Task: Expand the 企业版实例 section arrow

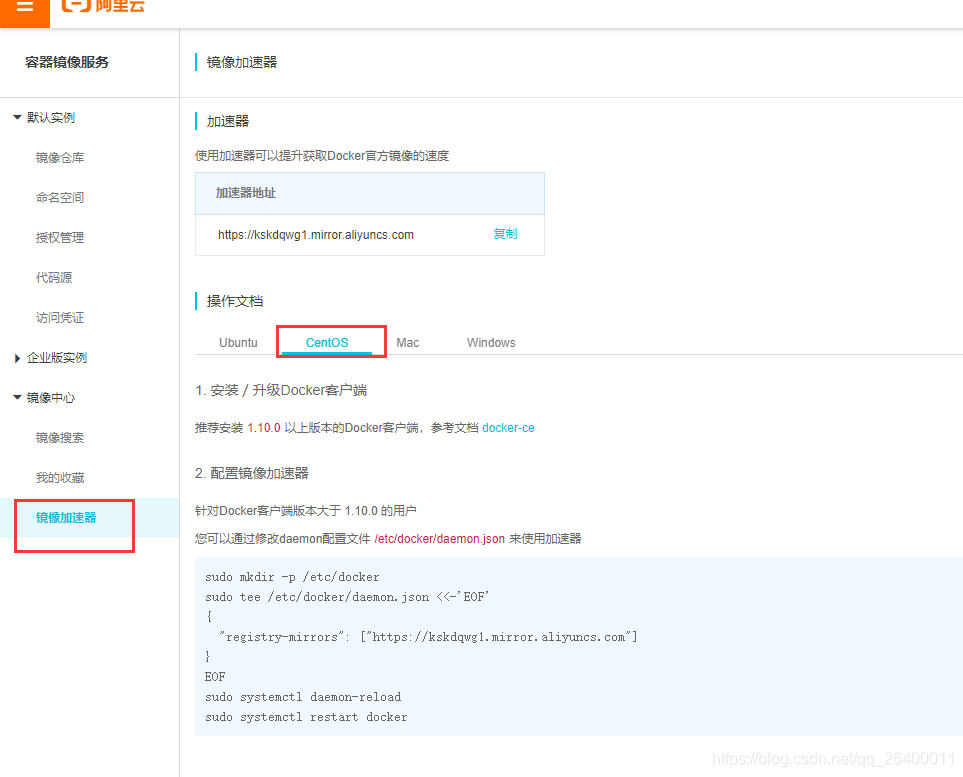Action: [x=17, y=358]
